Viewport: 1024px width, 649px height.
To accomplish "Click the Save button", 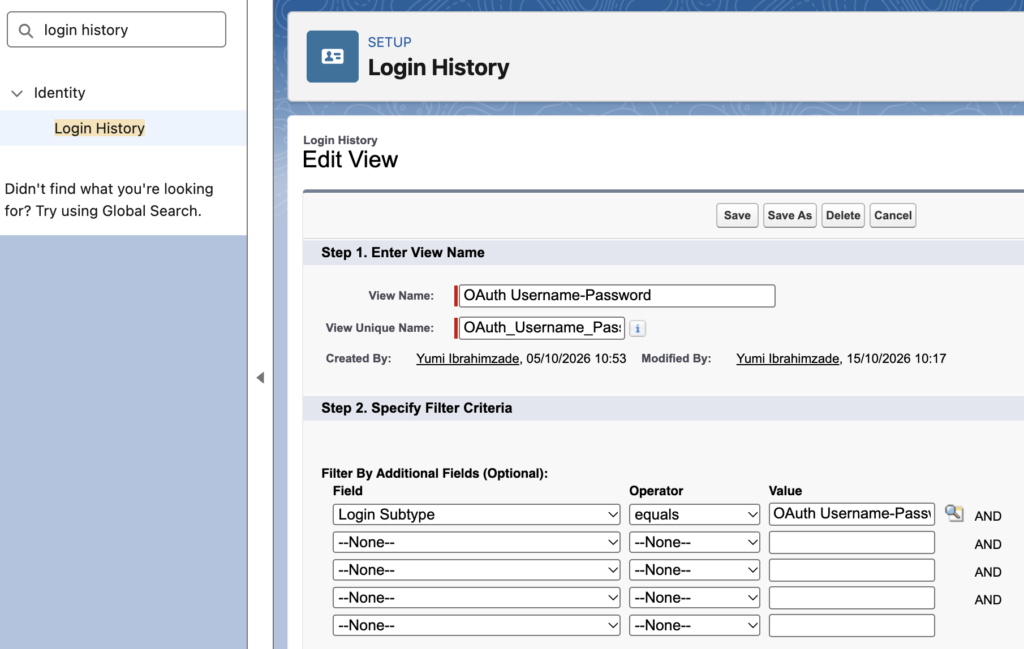I will [x=737, y=215].
